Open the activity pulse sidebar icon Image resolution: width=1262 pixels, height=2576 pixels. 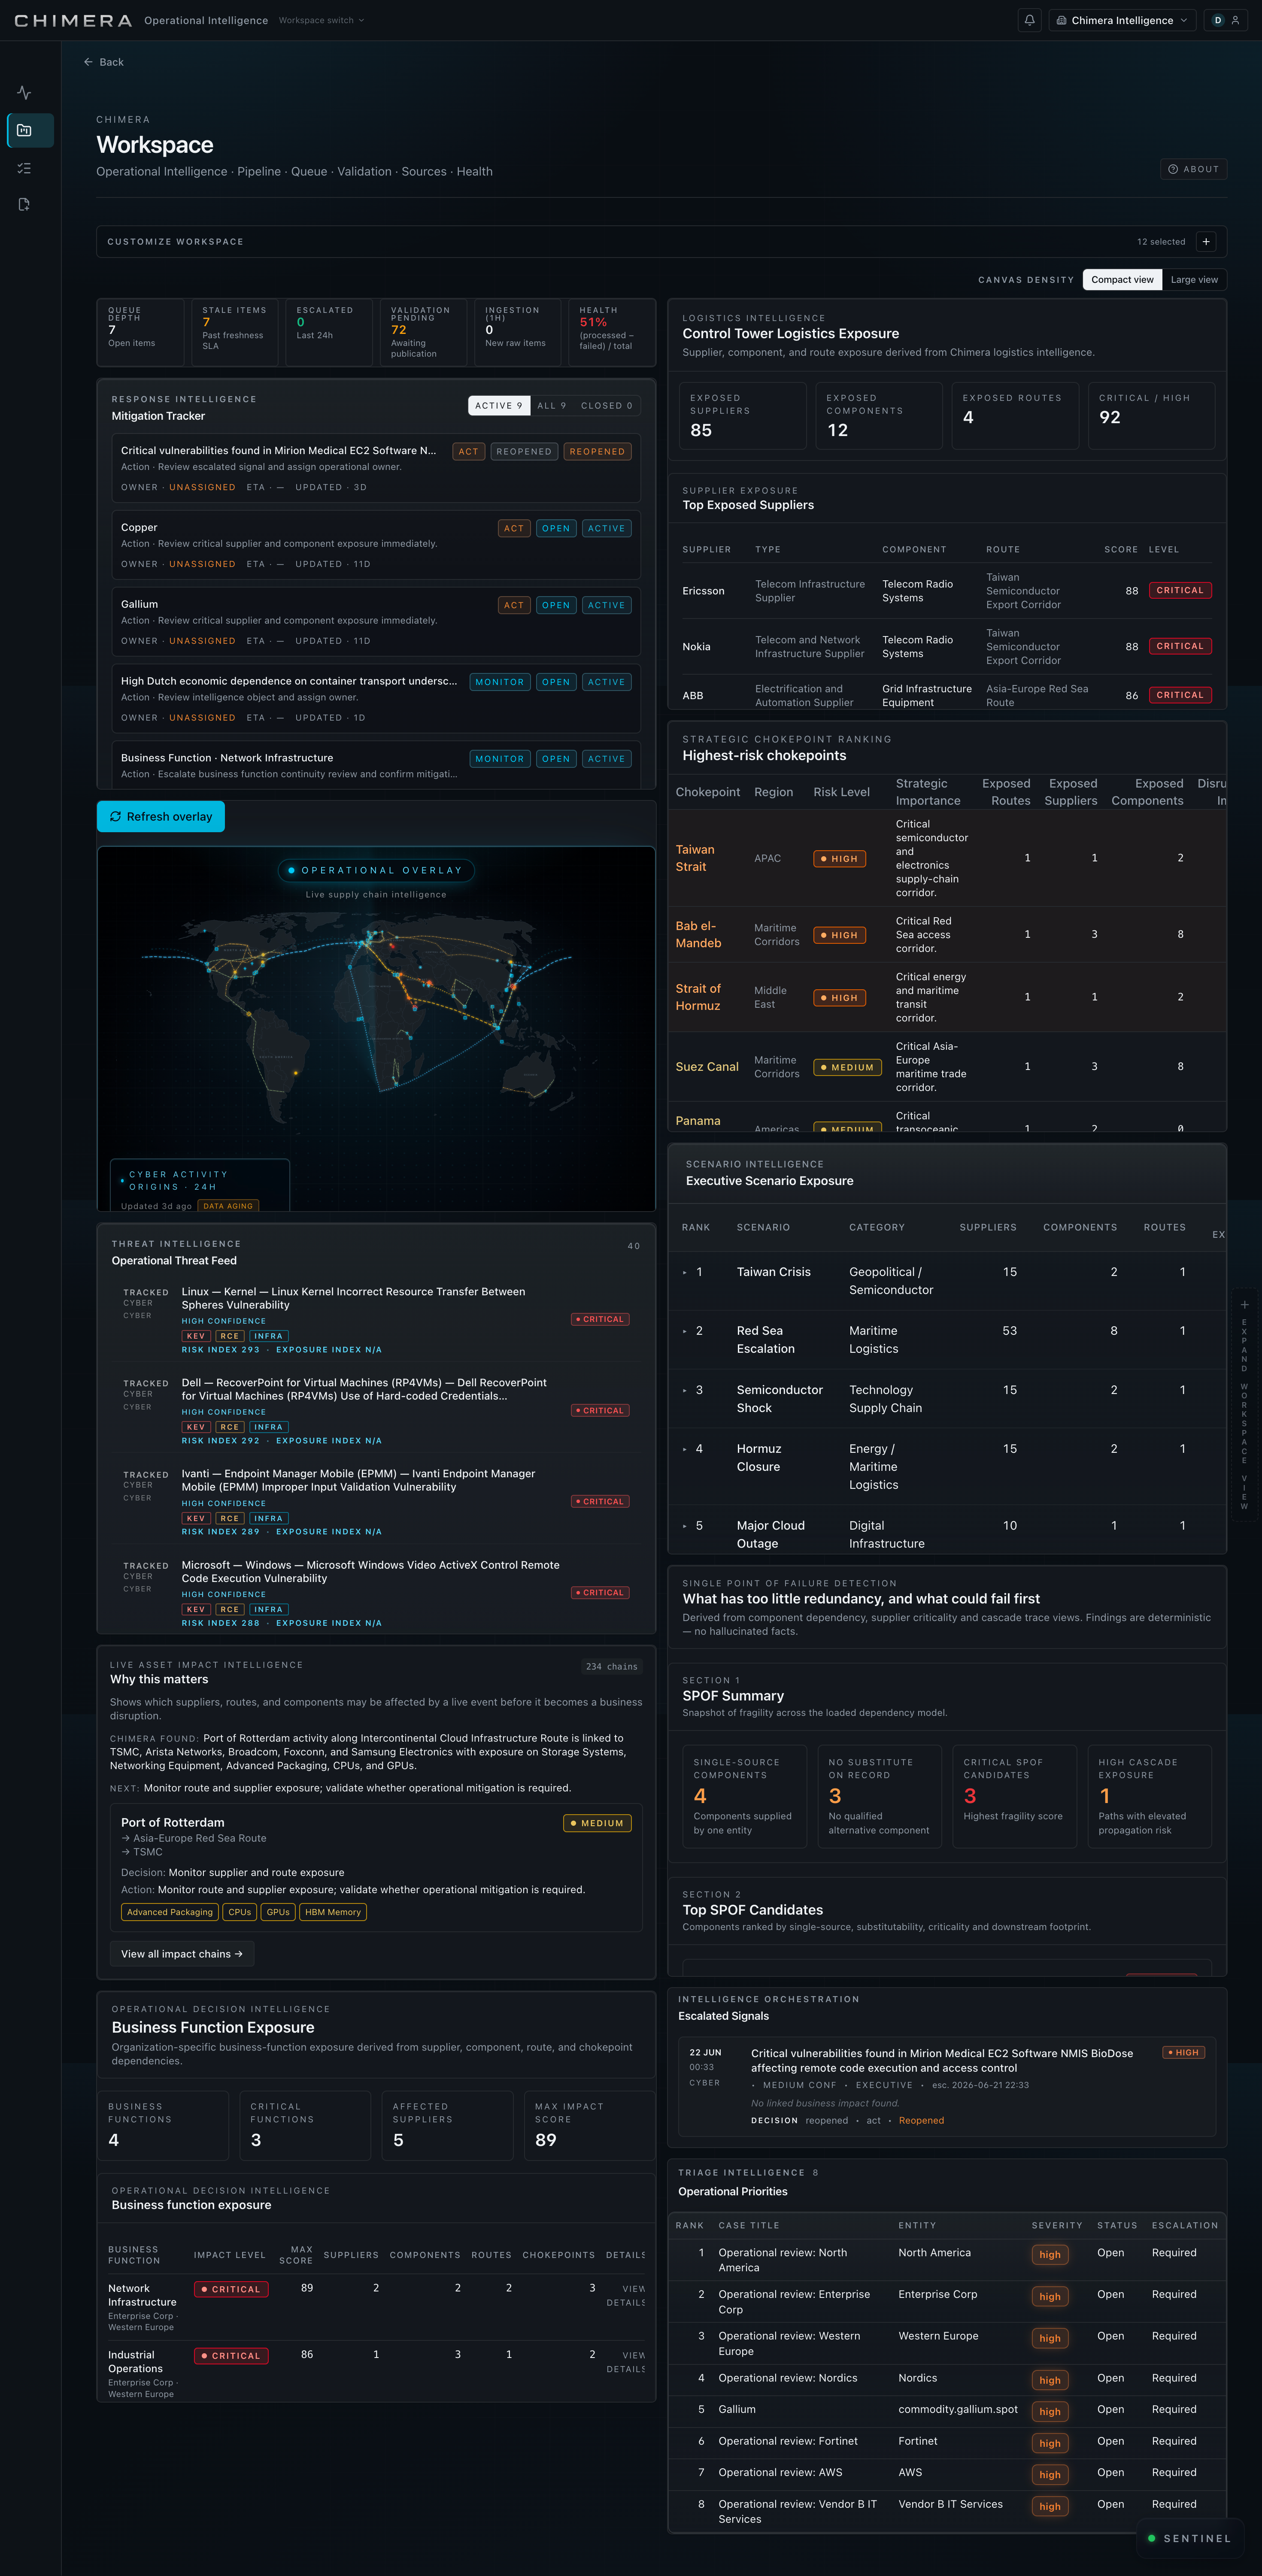(x=24, y=93)
